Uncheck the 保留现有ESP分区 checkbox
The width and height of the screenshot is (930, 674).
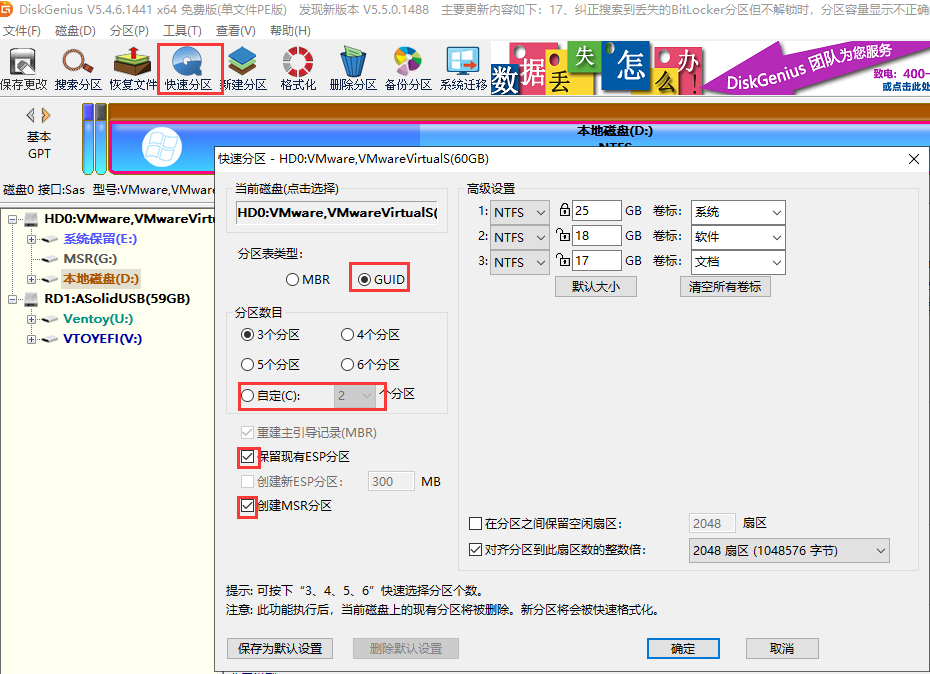[x=247, y=457]
